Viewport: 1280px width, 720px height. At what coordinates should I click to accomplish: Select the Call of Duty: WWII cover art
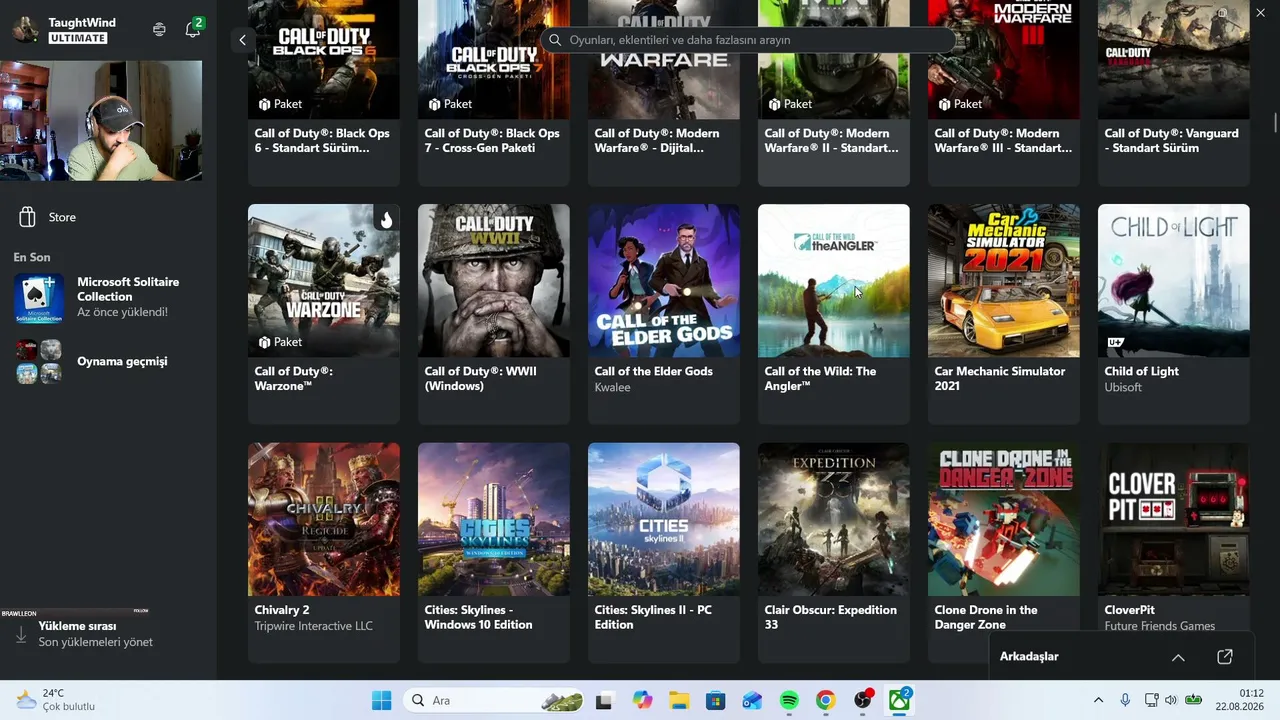point(494,281)
